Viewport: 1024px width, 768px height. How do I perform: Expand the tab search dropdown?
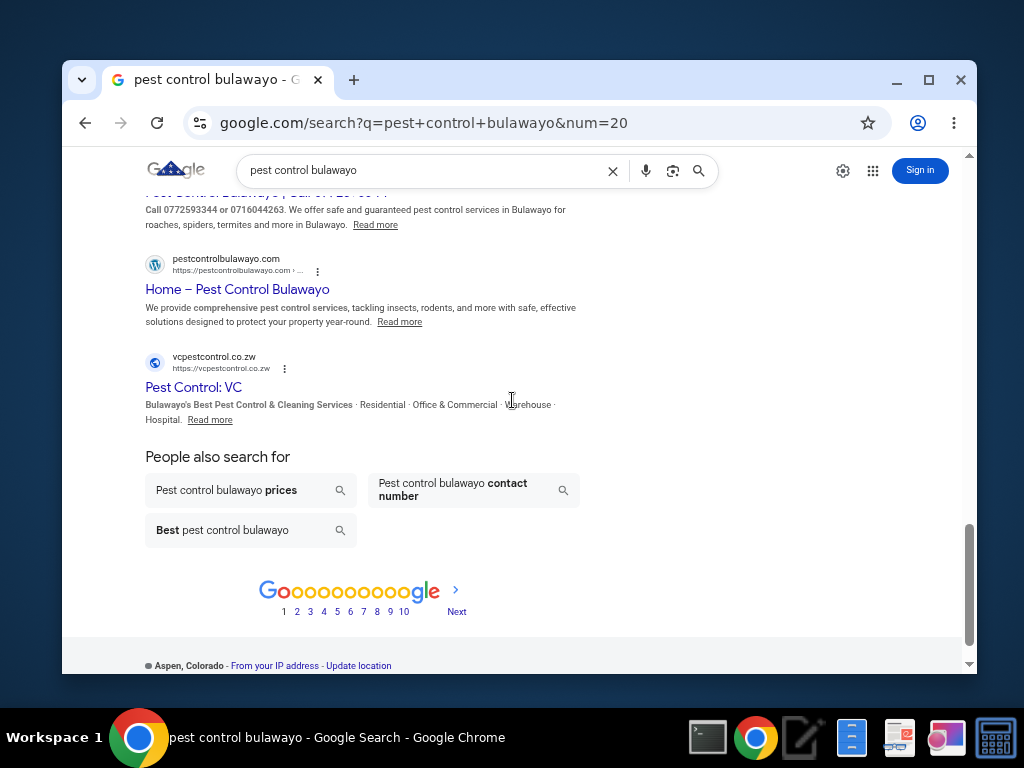click(82, 80)
